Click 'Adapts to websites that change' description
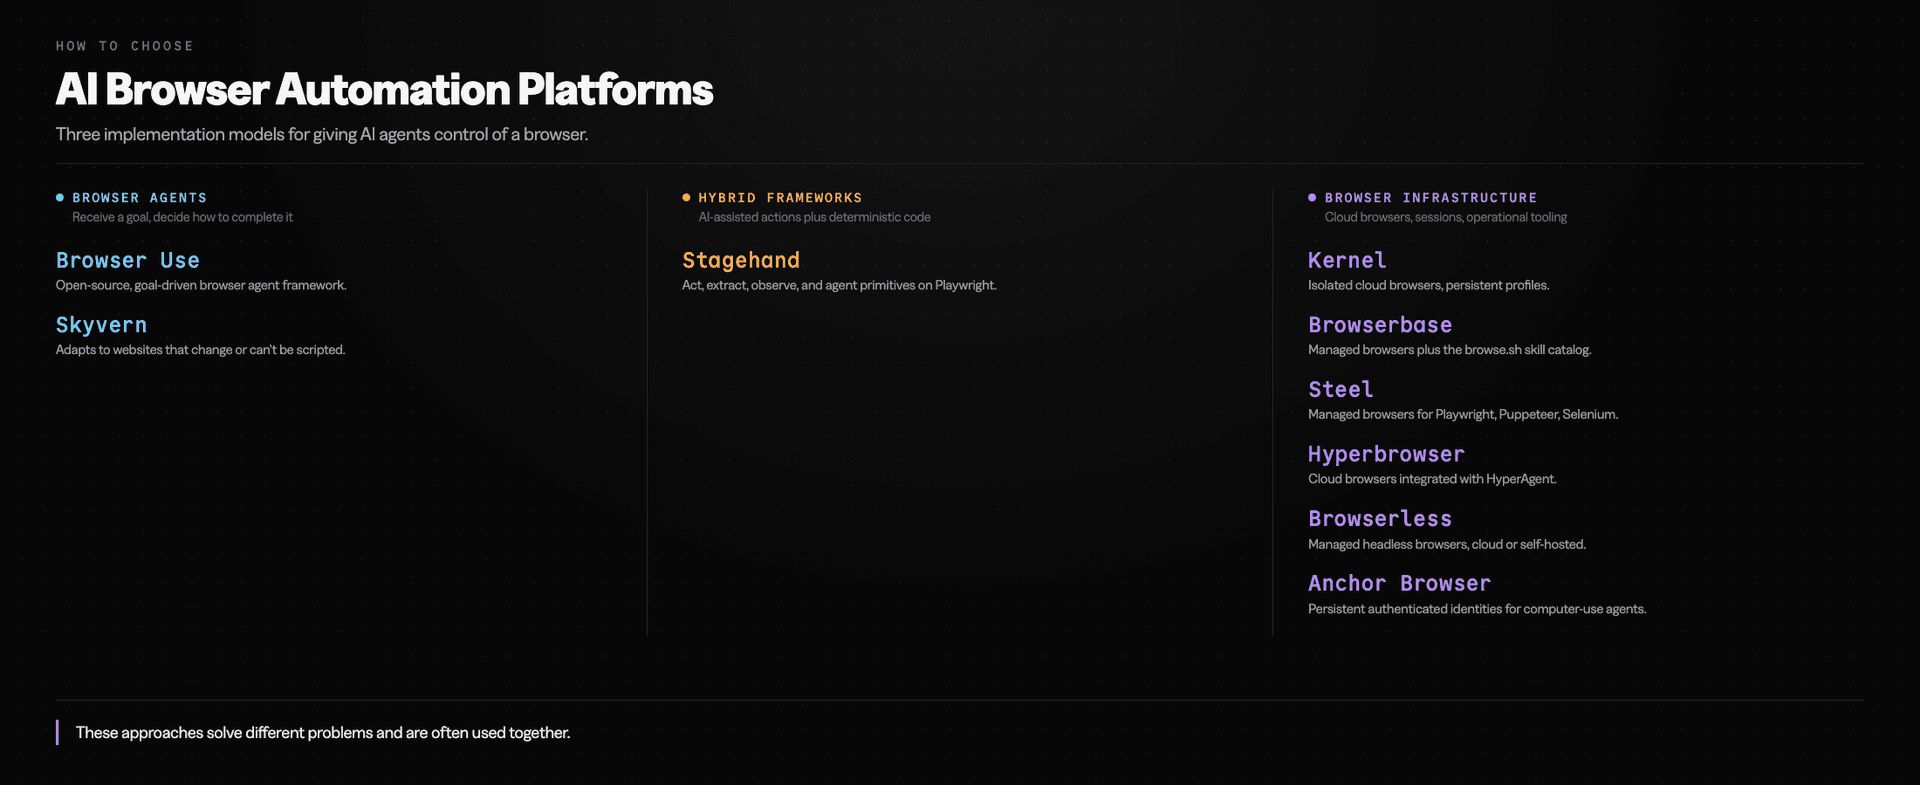The height and width of the screenshot is (785, 1920). tap(200, 350)
